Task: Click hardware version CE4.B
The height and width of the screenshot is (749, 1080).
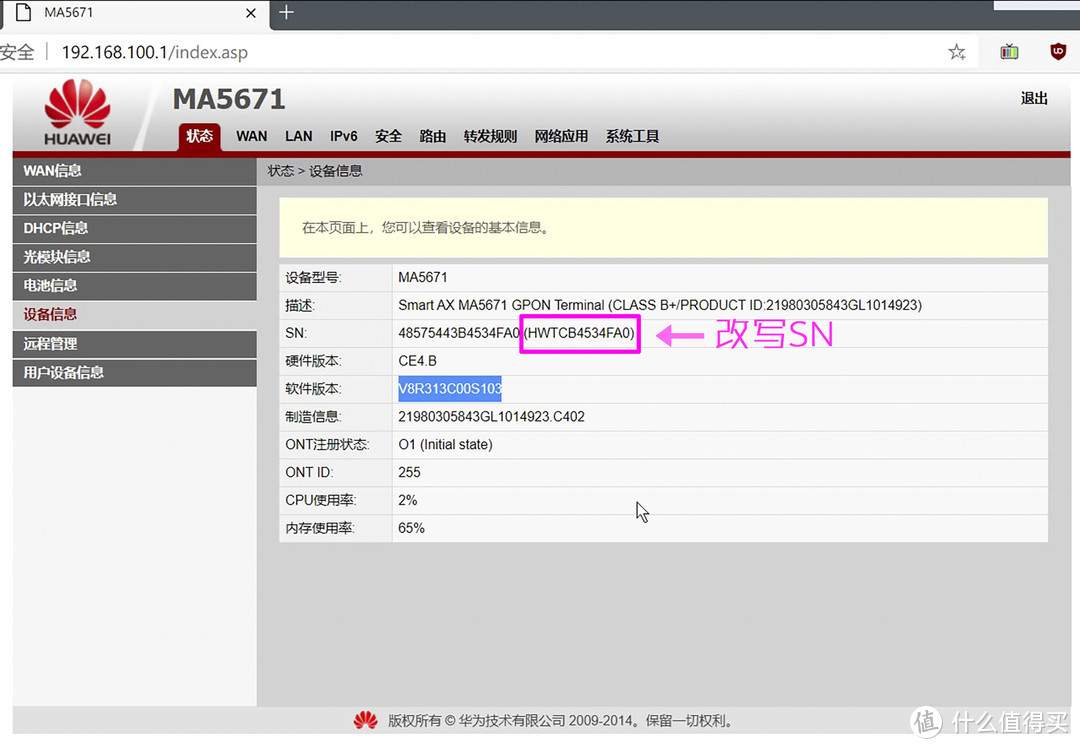Action: (417, 361)
